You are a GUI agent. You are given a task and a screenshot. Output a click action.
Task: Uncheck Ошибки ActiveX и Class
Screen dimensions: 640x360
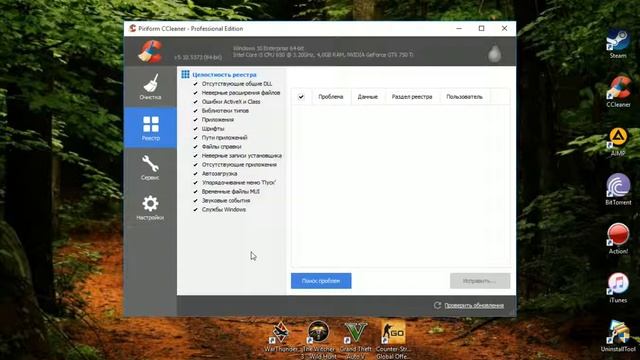tap(196, 102)
